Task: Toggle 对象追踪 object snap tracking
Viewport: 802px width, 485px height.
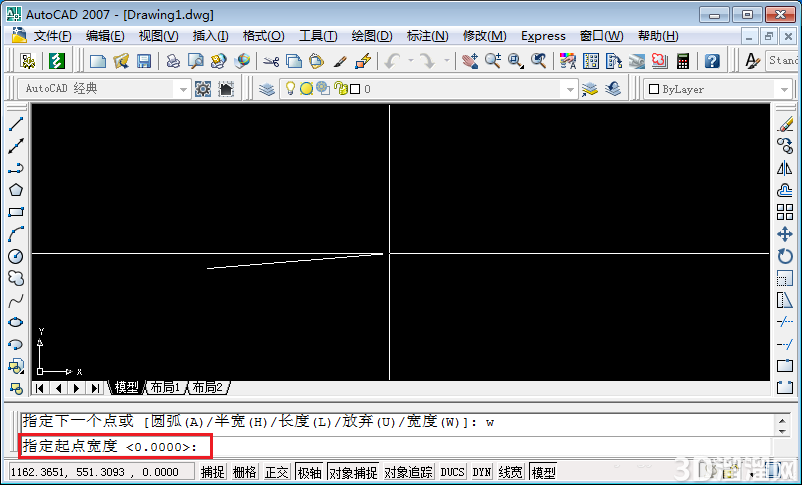Action: pyautogui.click(x=408, y=472)
